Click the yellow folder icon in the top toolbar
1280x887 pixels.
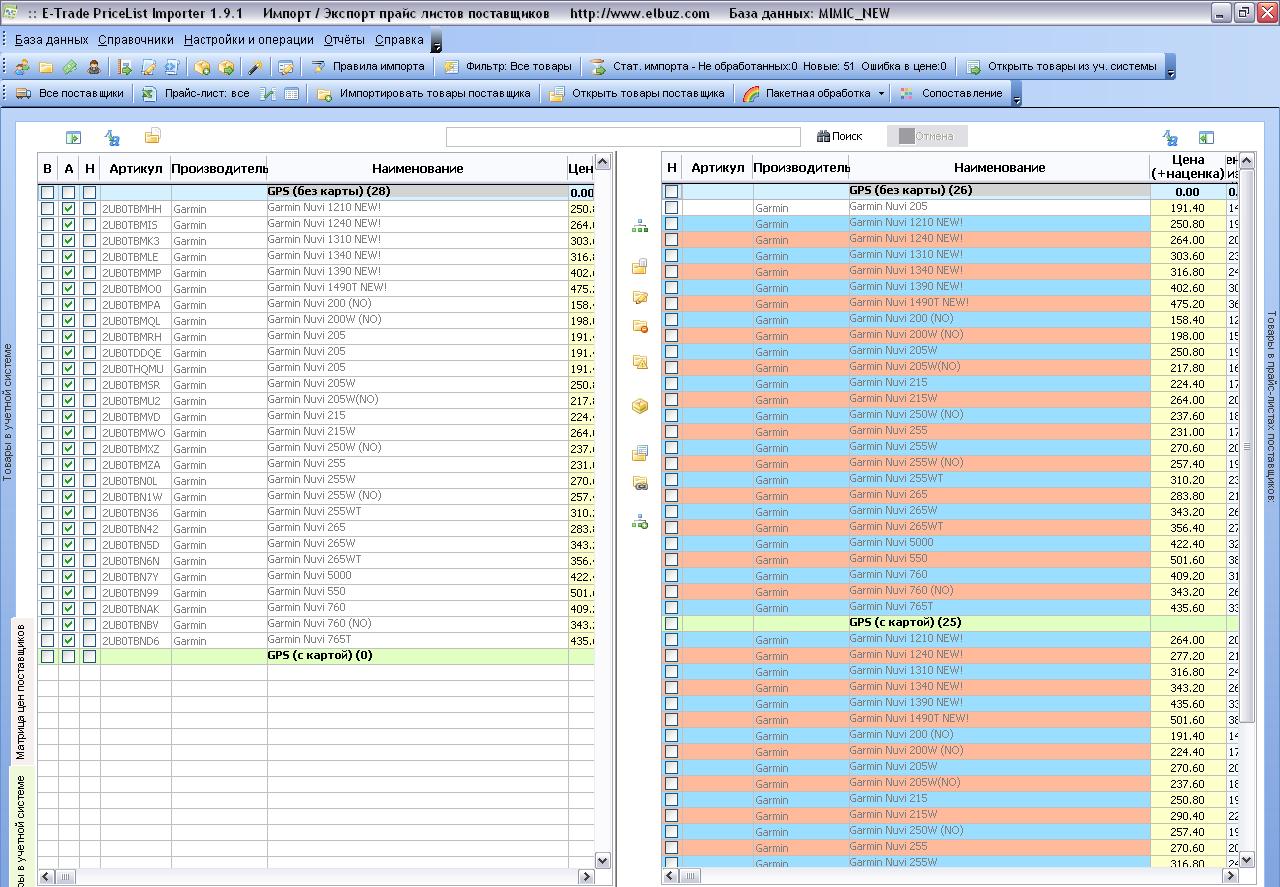pos(46,67)
